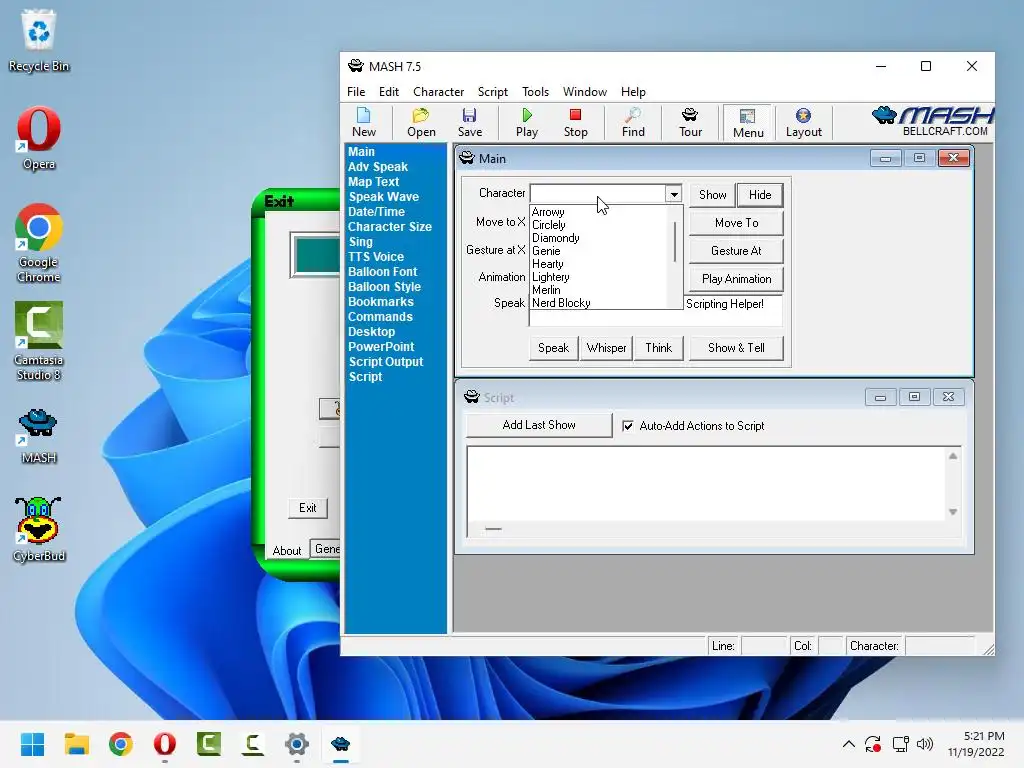Click the Save floppy disk icon
The height and width of the screenshot is (768, 1024).
pos(470,123)
